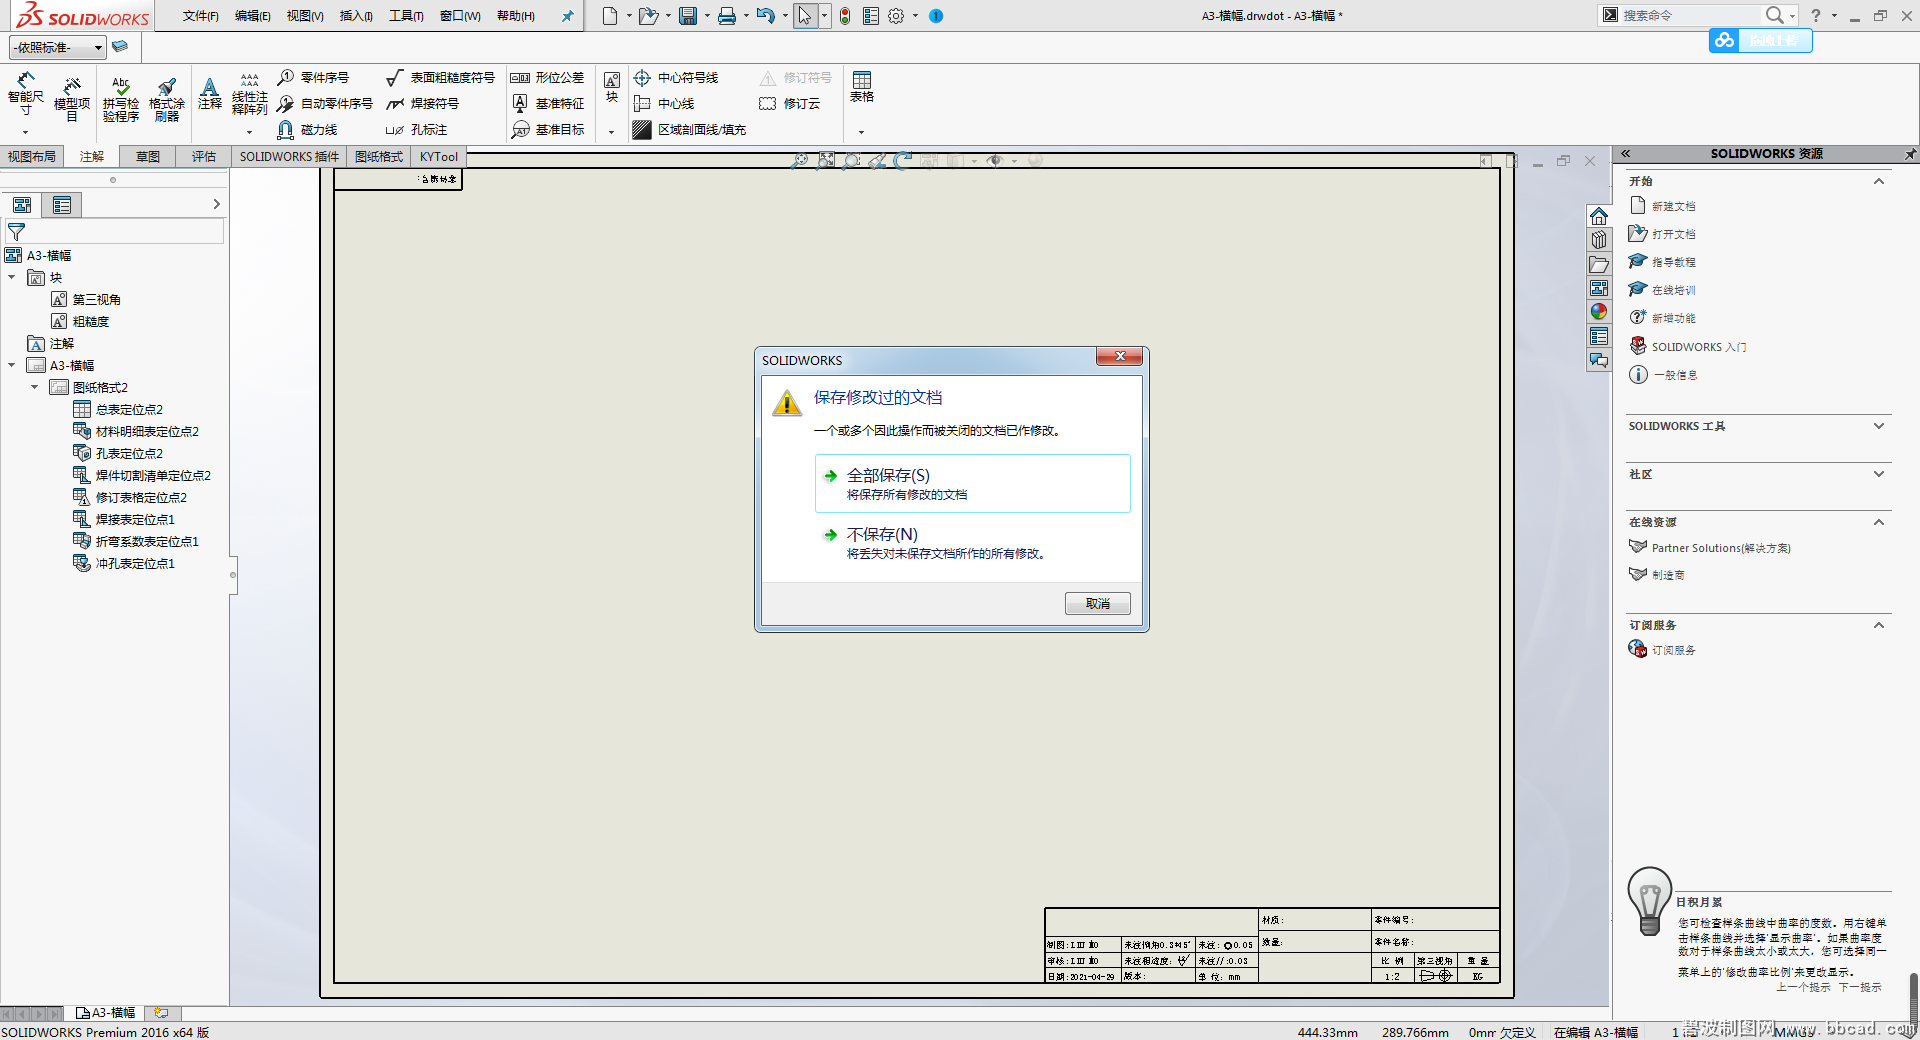Select the Area Hatch/Fill tool
This screenshot has width=1920, height=1040.
click(689, 129)
